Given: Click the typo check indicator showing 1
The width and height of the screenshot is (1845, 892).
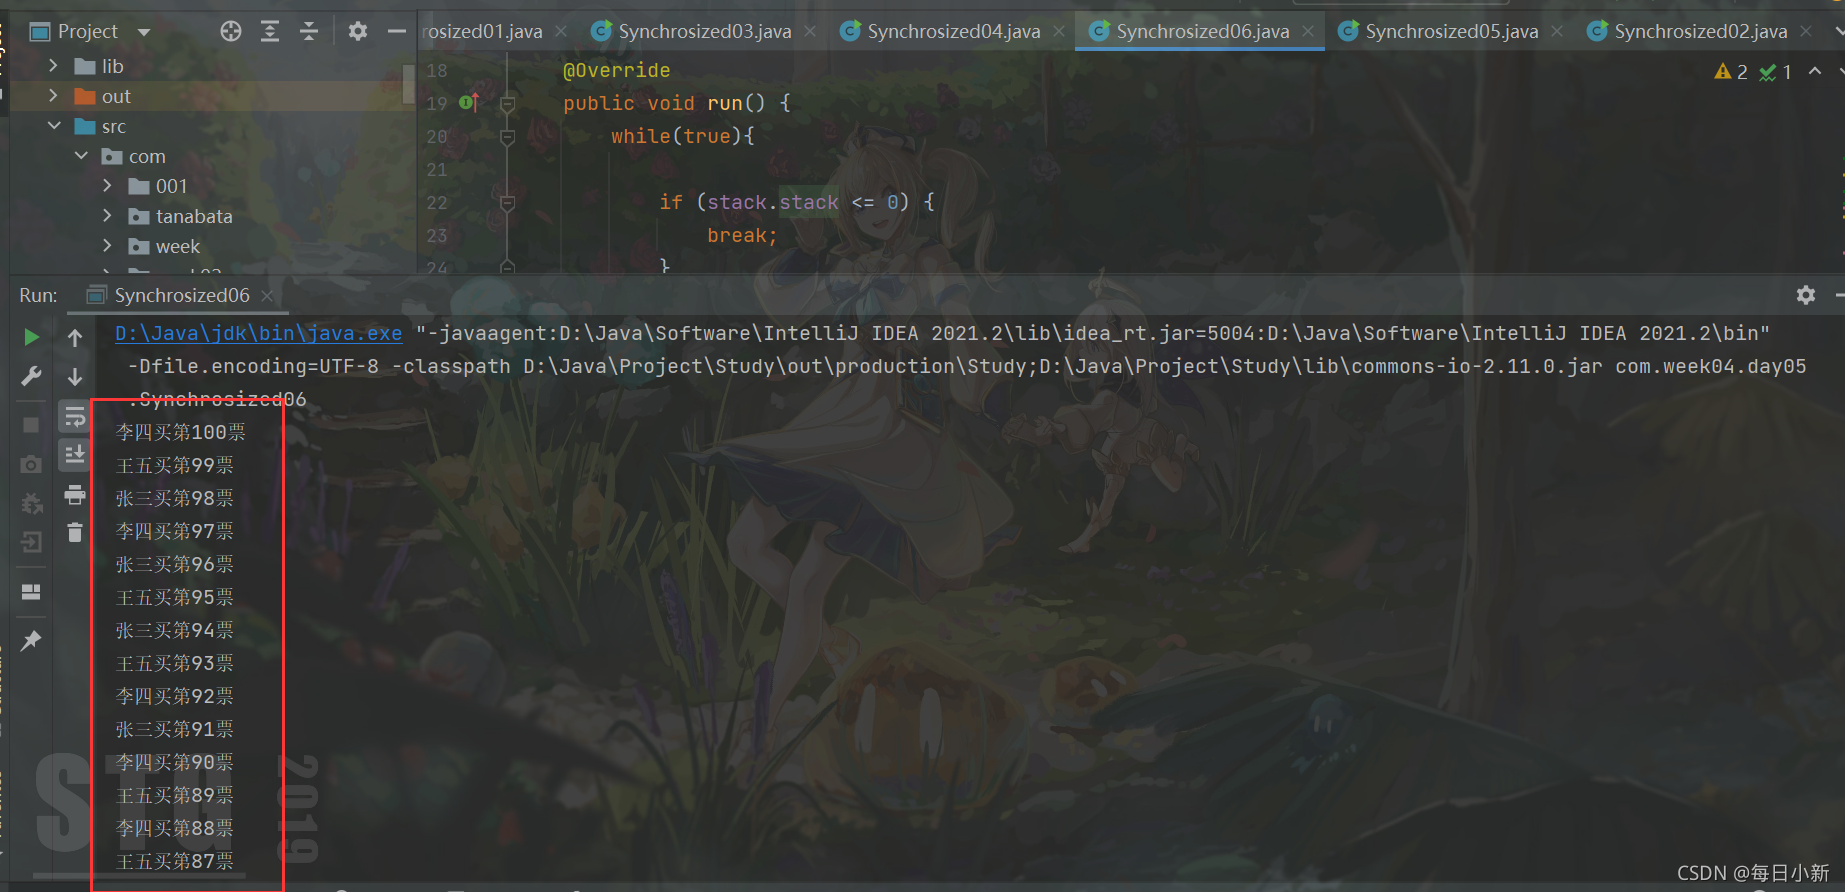Looking at the screenshot, I should (1776, 72).
